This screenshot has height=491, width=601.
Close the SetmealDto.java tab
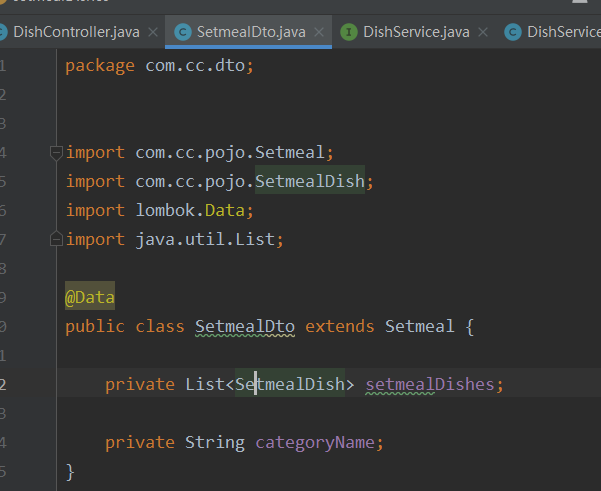tap(319, 32)
